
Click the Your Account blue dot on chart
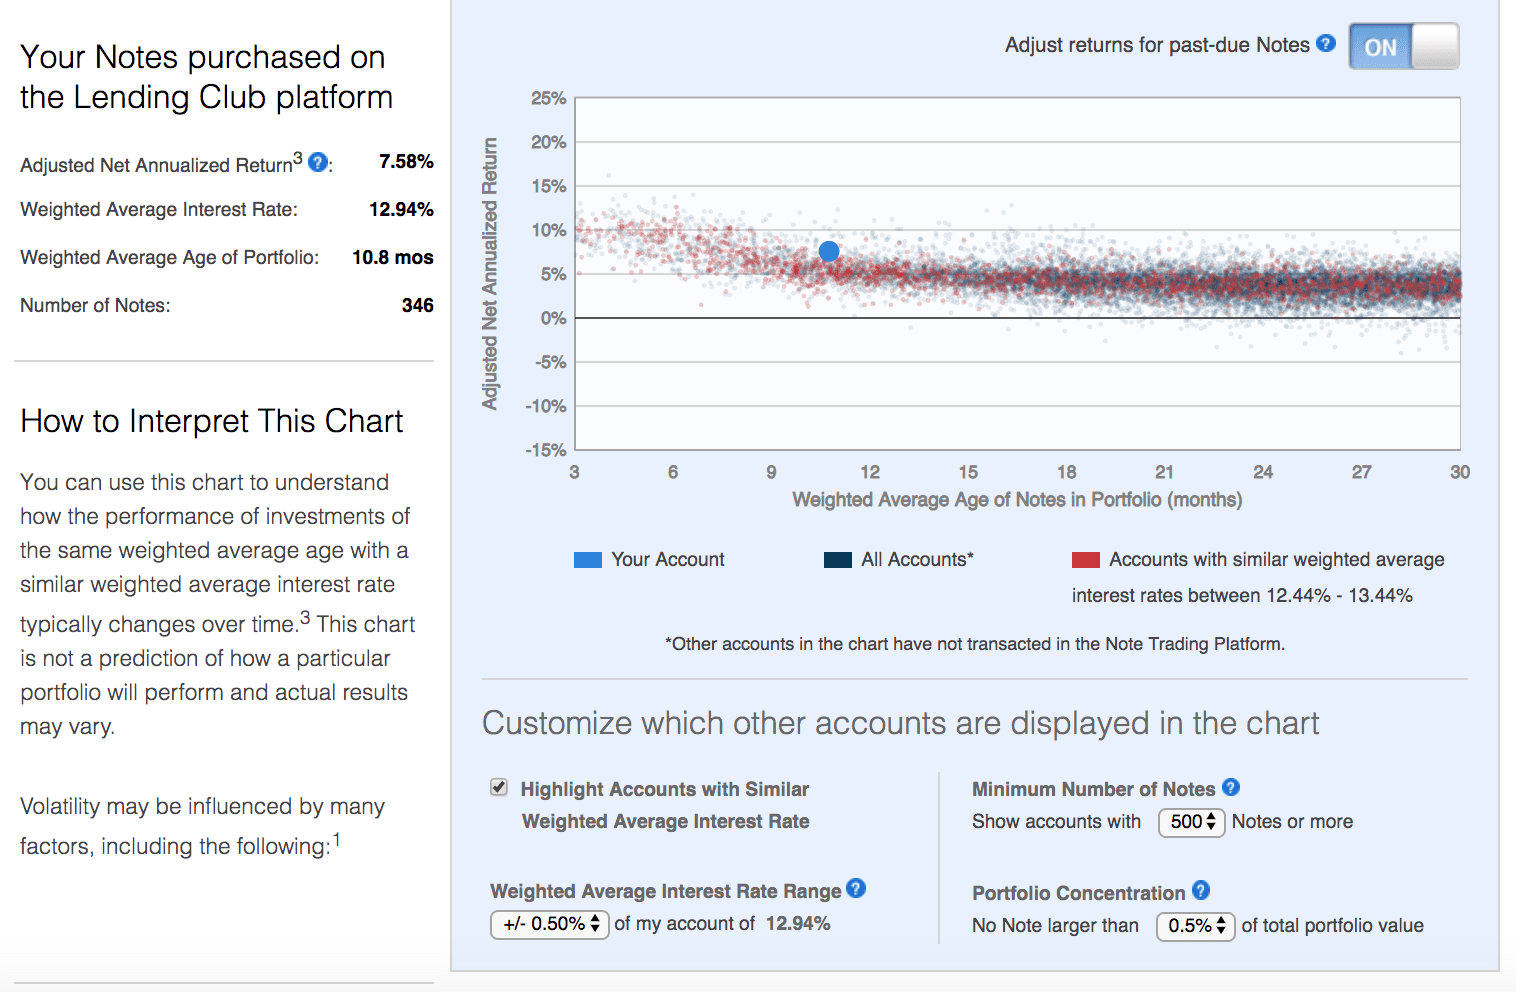coord(829,251)
